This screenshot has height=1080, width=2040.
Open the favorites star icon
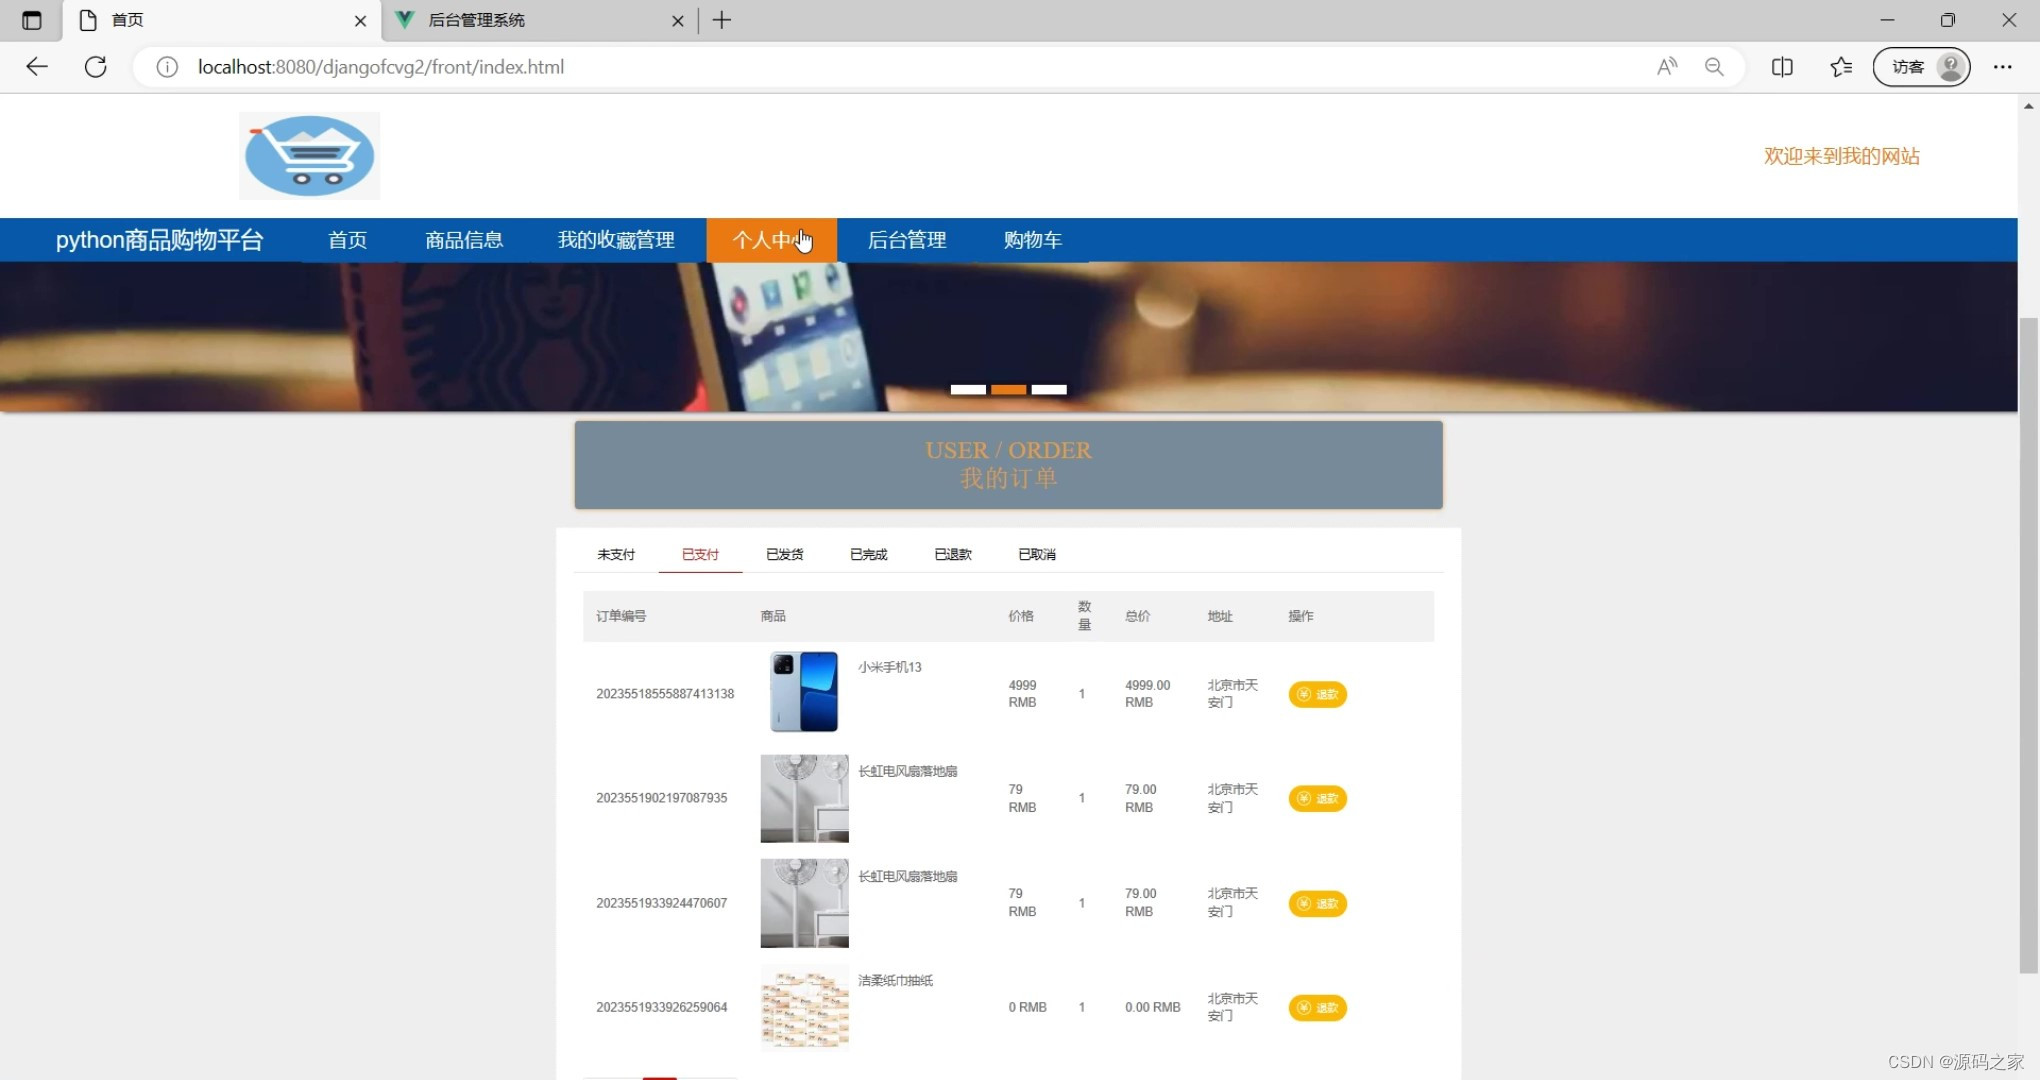point(1841,67)
